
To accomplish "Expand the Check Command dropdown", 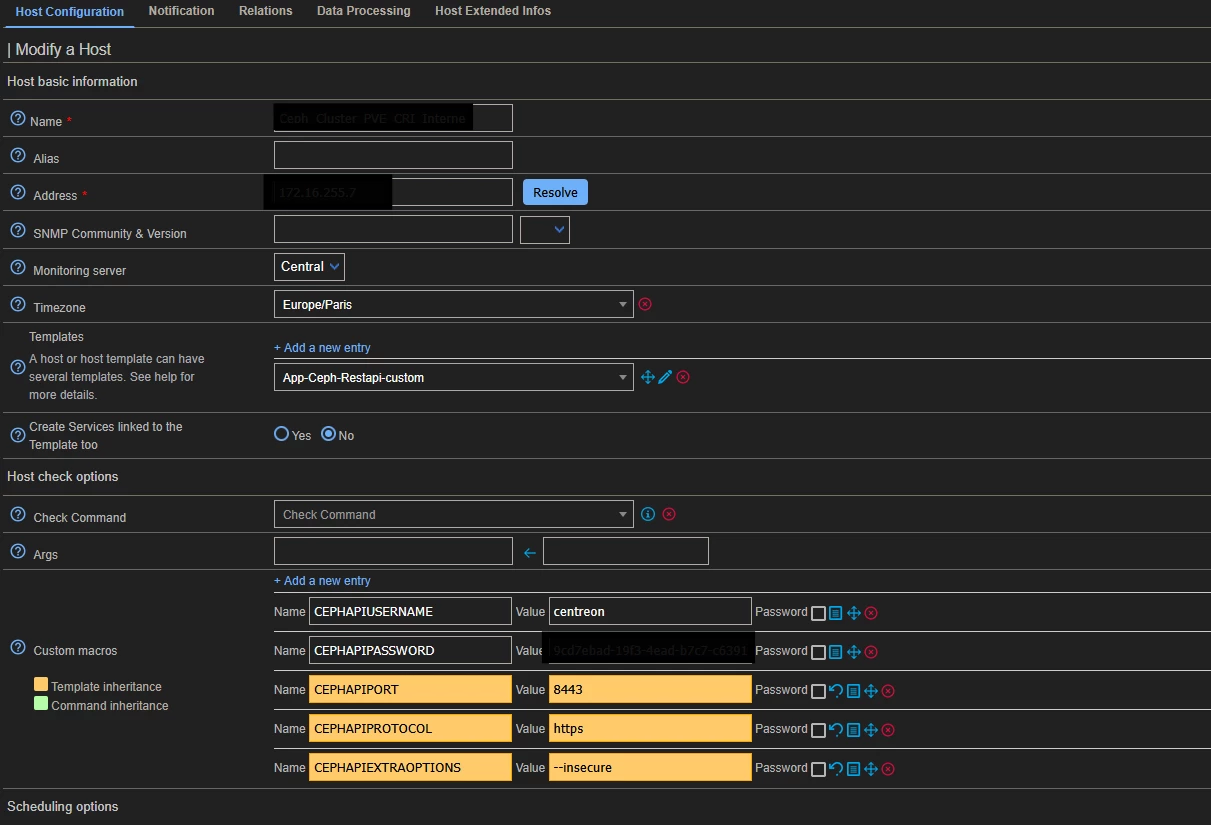I will tap(453, 514).
